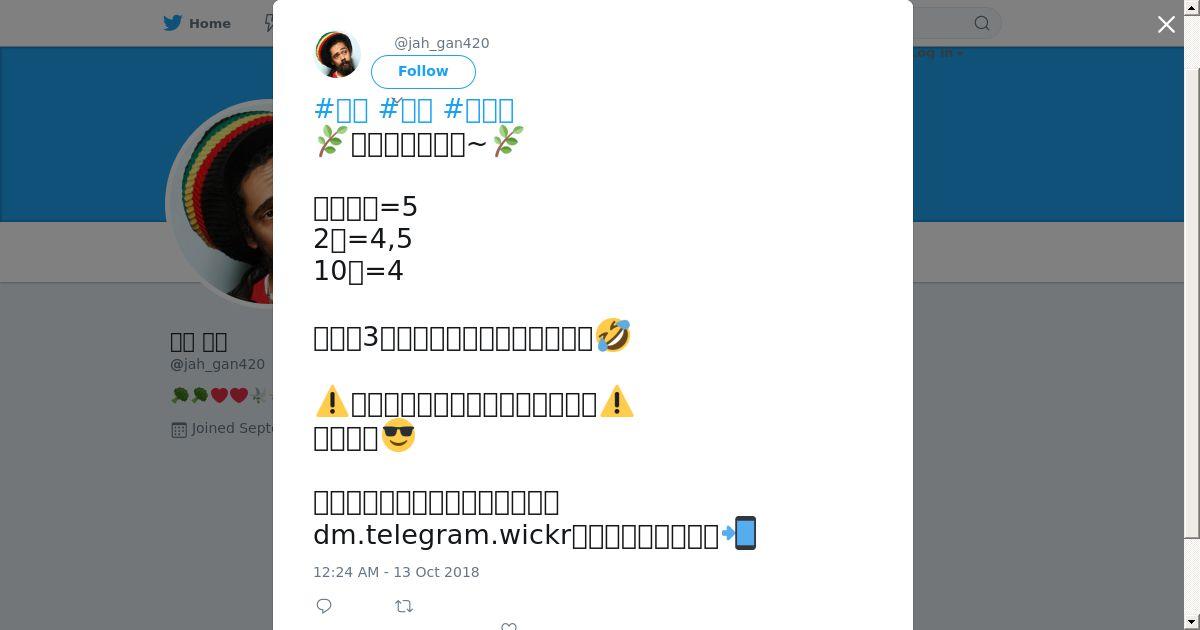
Task: Open the first hashtag in the tweet
Action: click(x=341, y=109)
